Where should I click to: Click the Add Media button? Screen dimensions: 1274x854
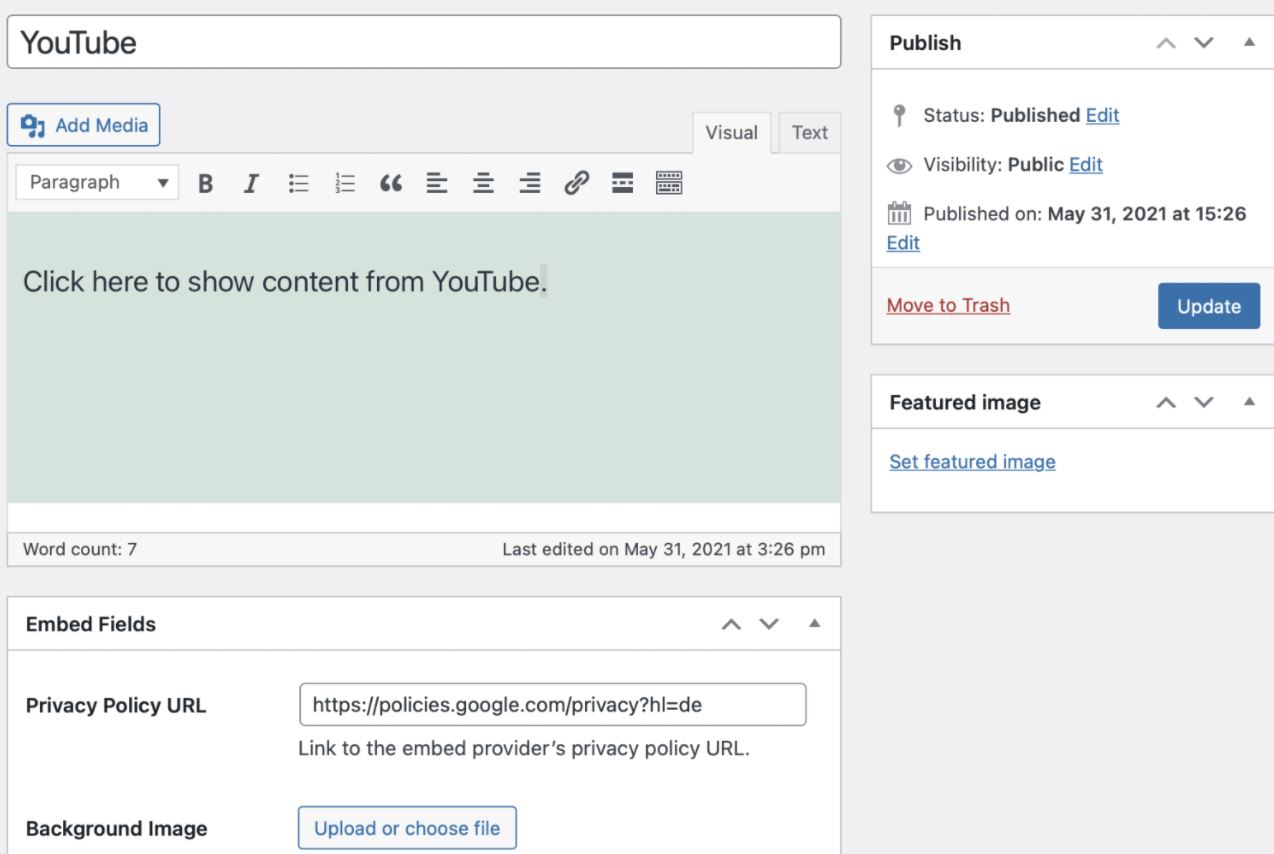tap(84, 125)
